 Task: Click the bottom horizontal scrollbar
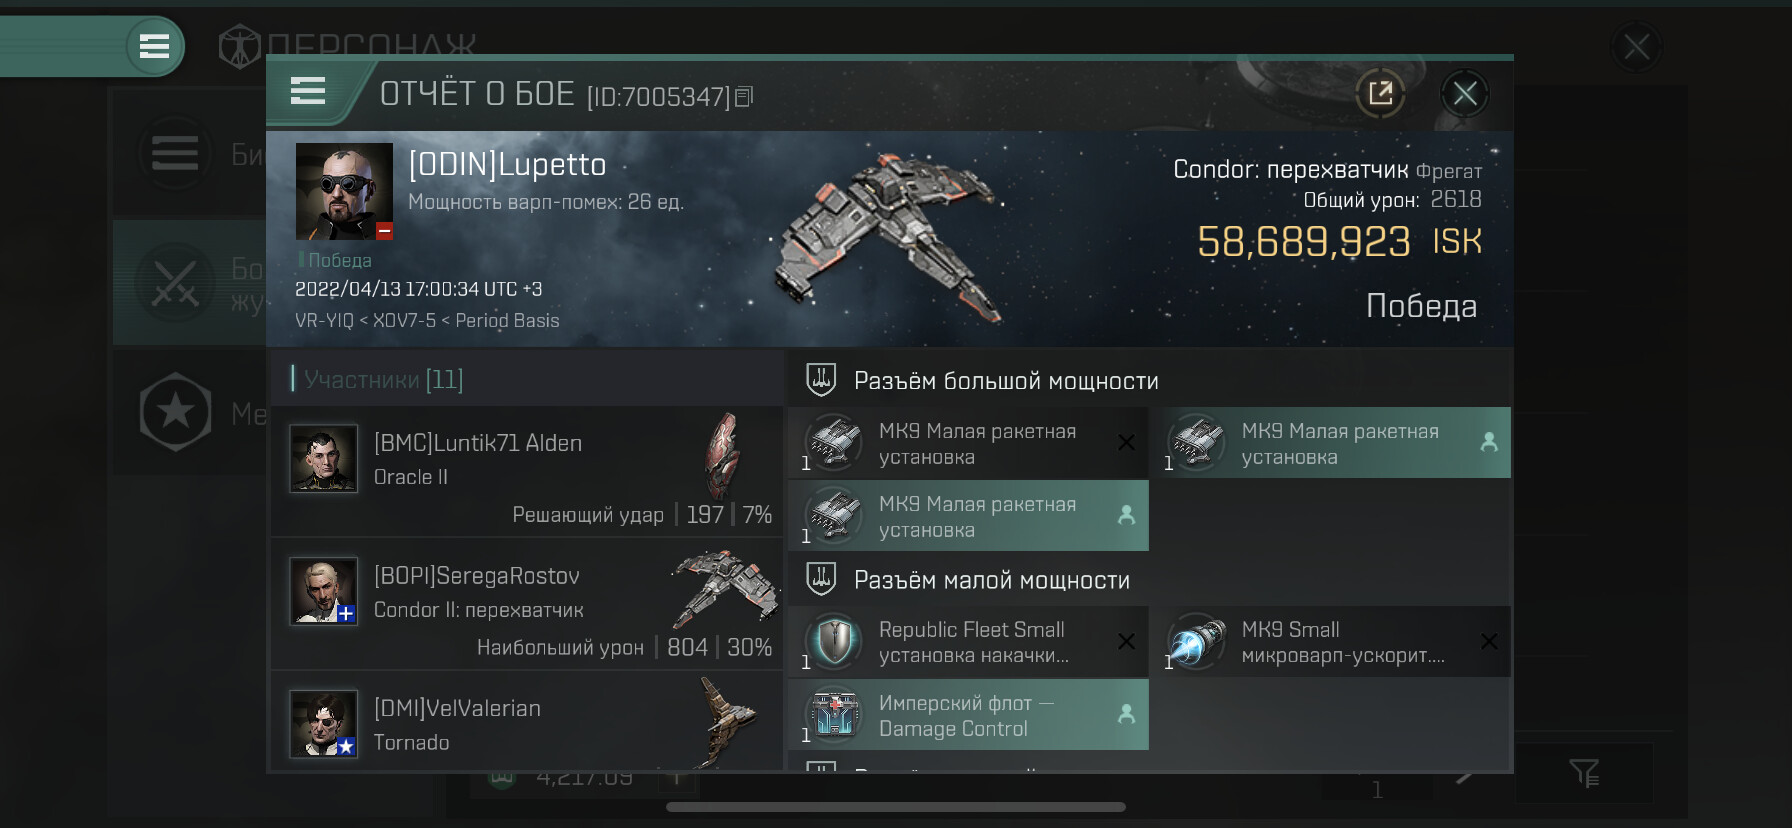[x=896, y=807]
